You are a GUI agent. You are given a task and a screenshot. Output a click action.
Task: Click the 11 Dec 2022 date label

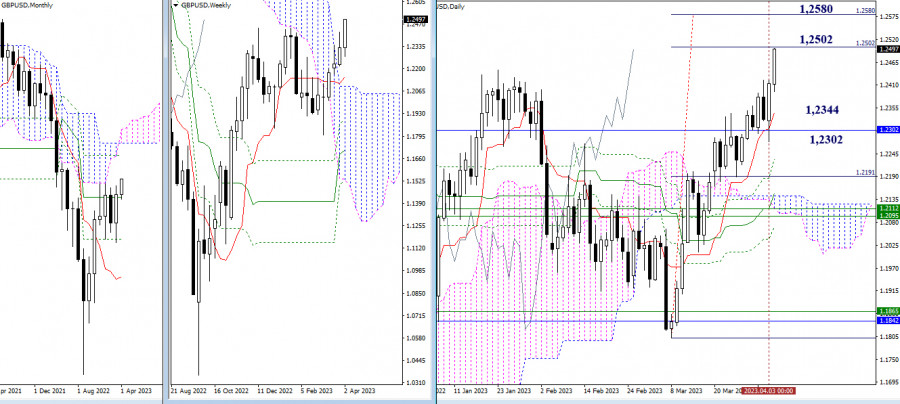pyautogui.click(x=274, y=390)
